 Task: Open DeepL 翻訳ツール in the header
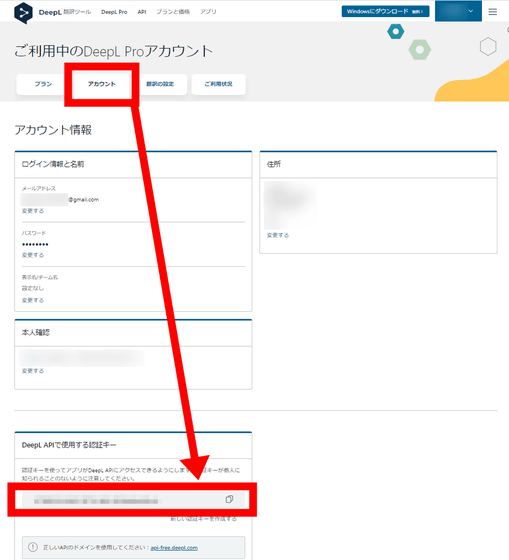tap(65, 12)
